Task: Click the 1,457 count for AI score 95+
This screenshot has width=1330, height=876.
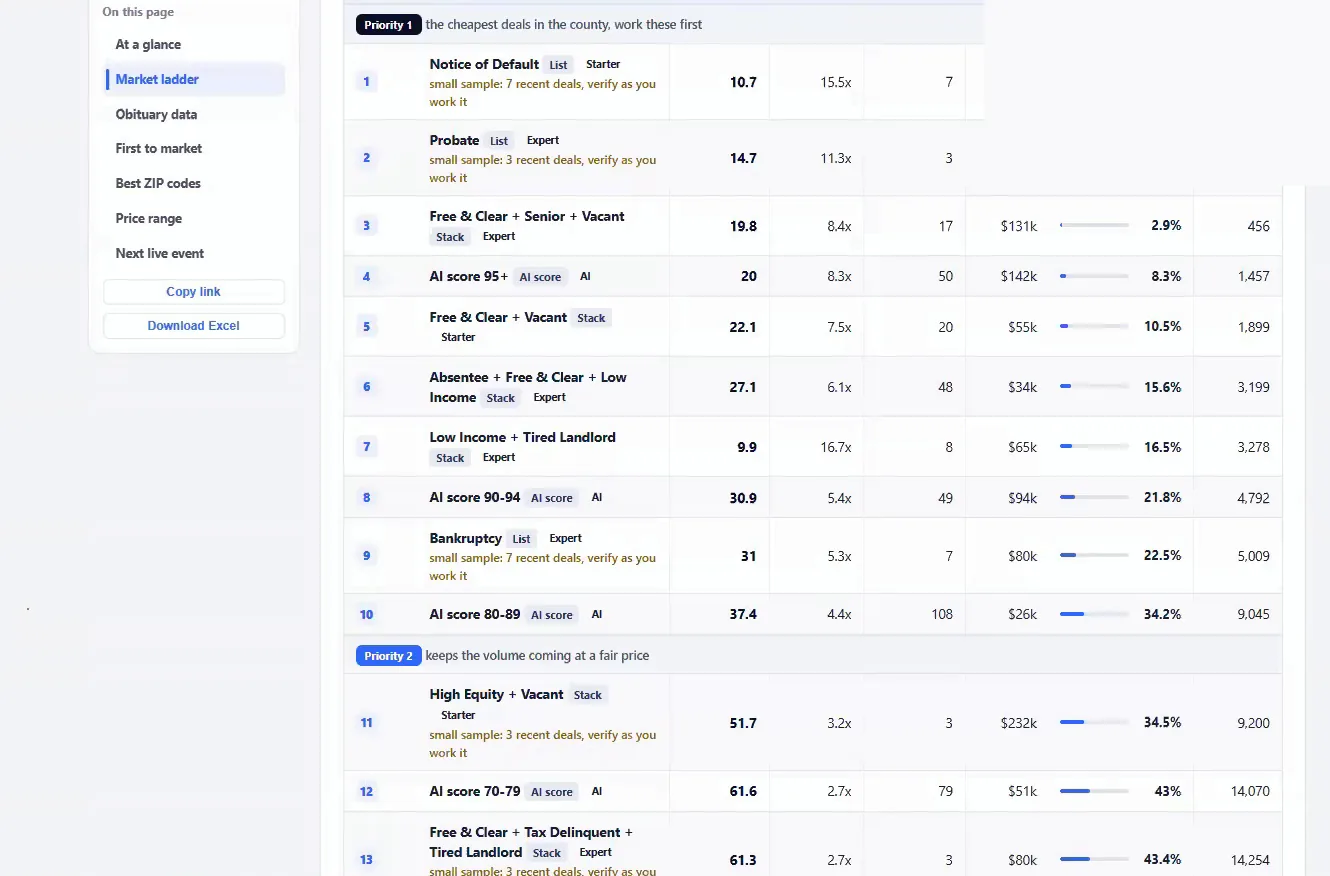Action: tap(1253, 276)
